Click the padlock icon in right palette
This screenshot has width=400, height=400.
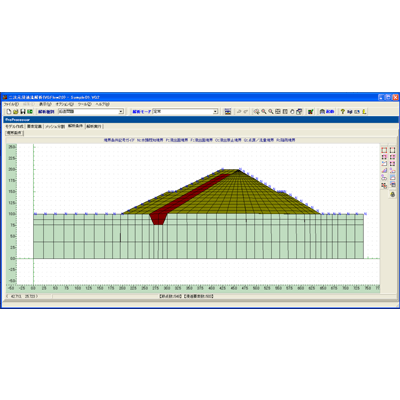(393, 195)
